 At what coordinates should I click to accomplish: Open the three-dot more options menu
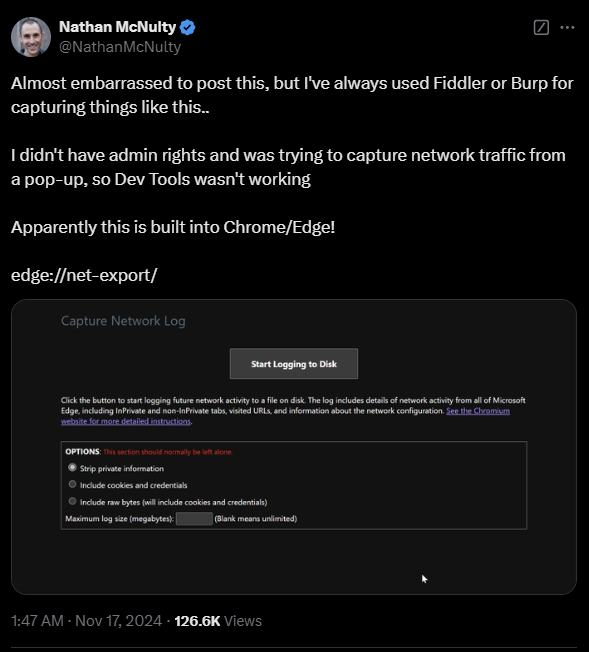point(567,27)
